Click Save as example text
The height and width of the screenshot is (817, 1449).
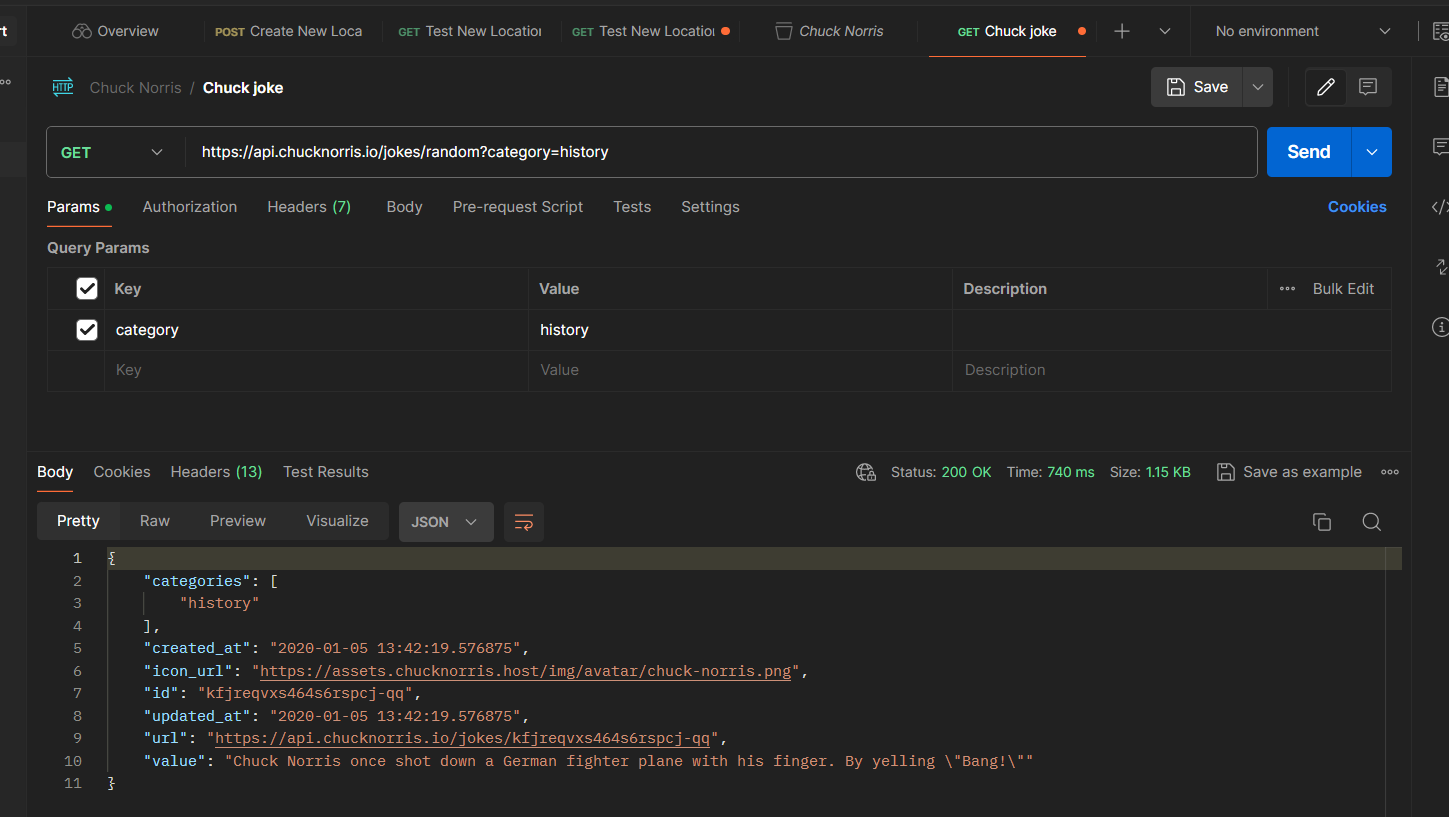click(x=1302, y=472)
